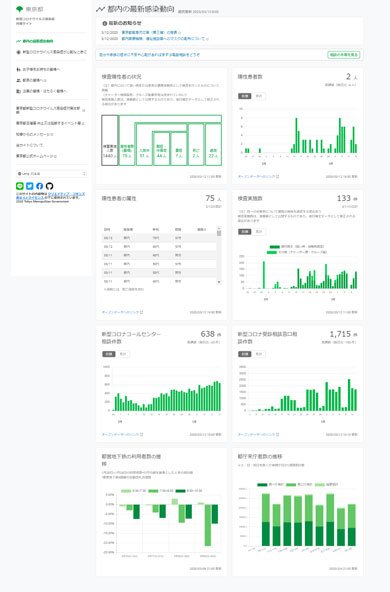Select 累計 view in コールセンター相談件数 card
Viewport: 390px width, 592px height.
pyautogui.click(x=123, y=354)
